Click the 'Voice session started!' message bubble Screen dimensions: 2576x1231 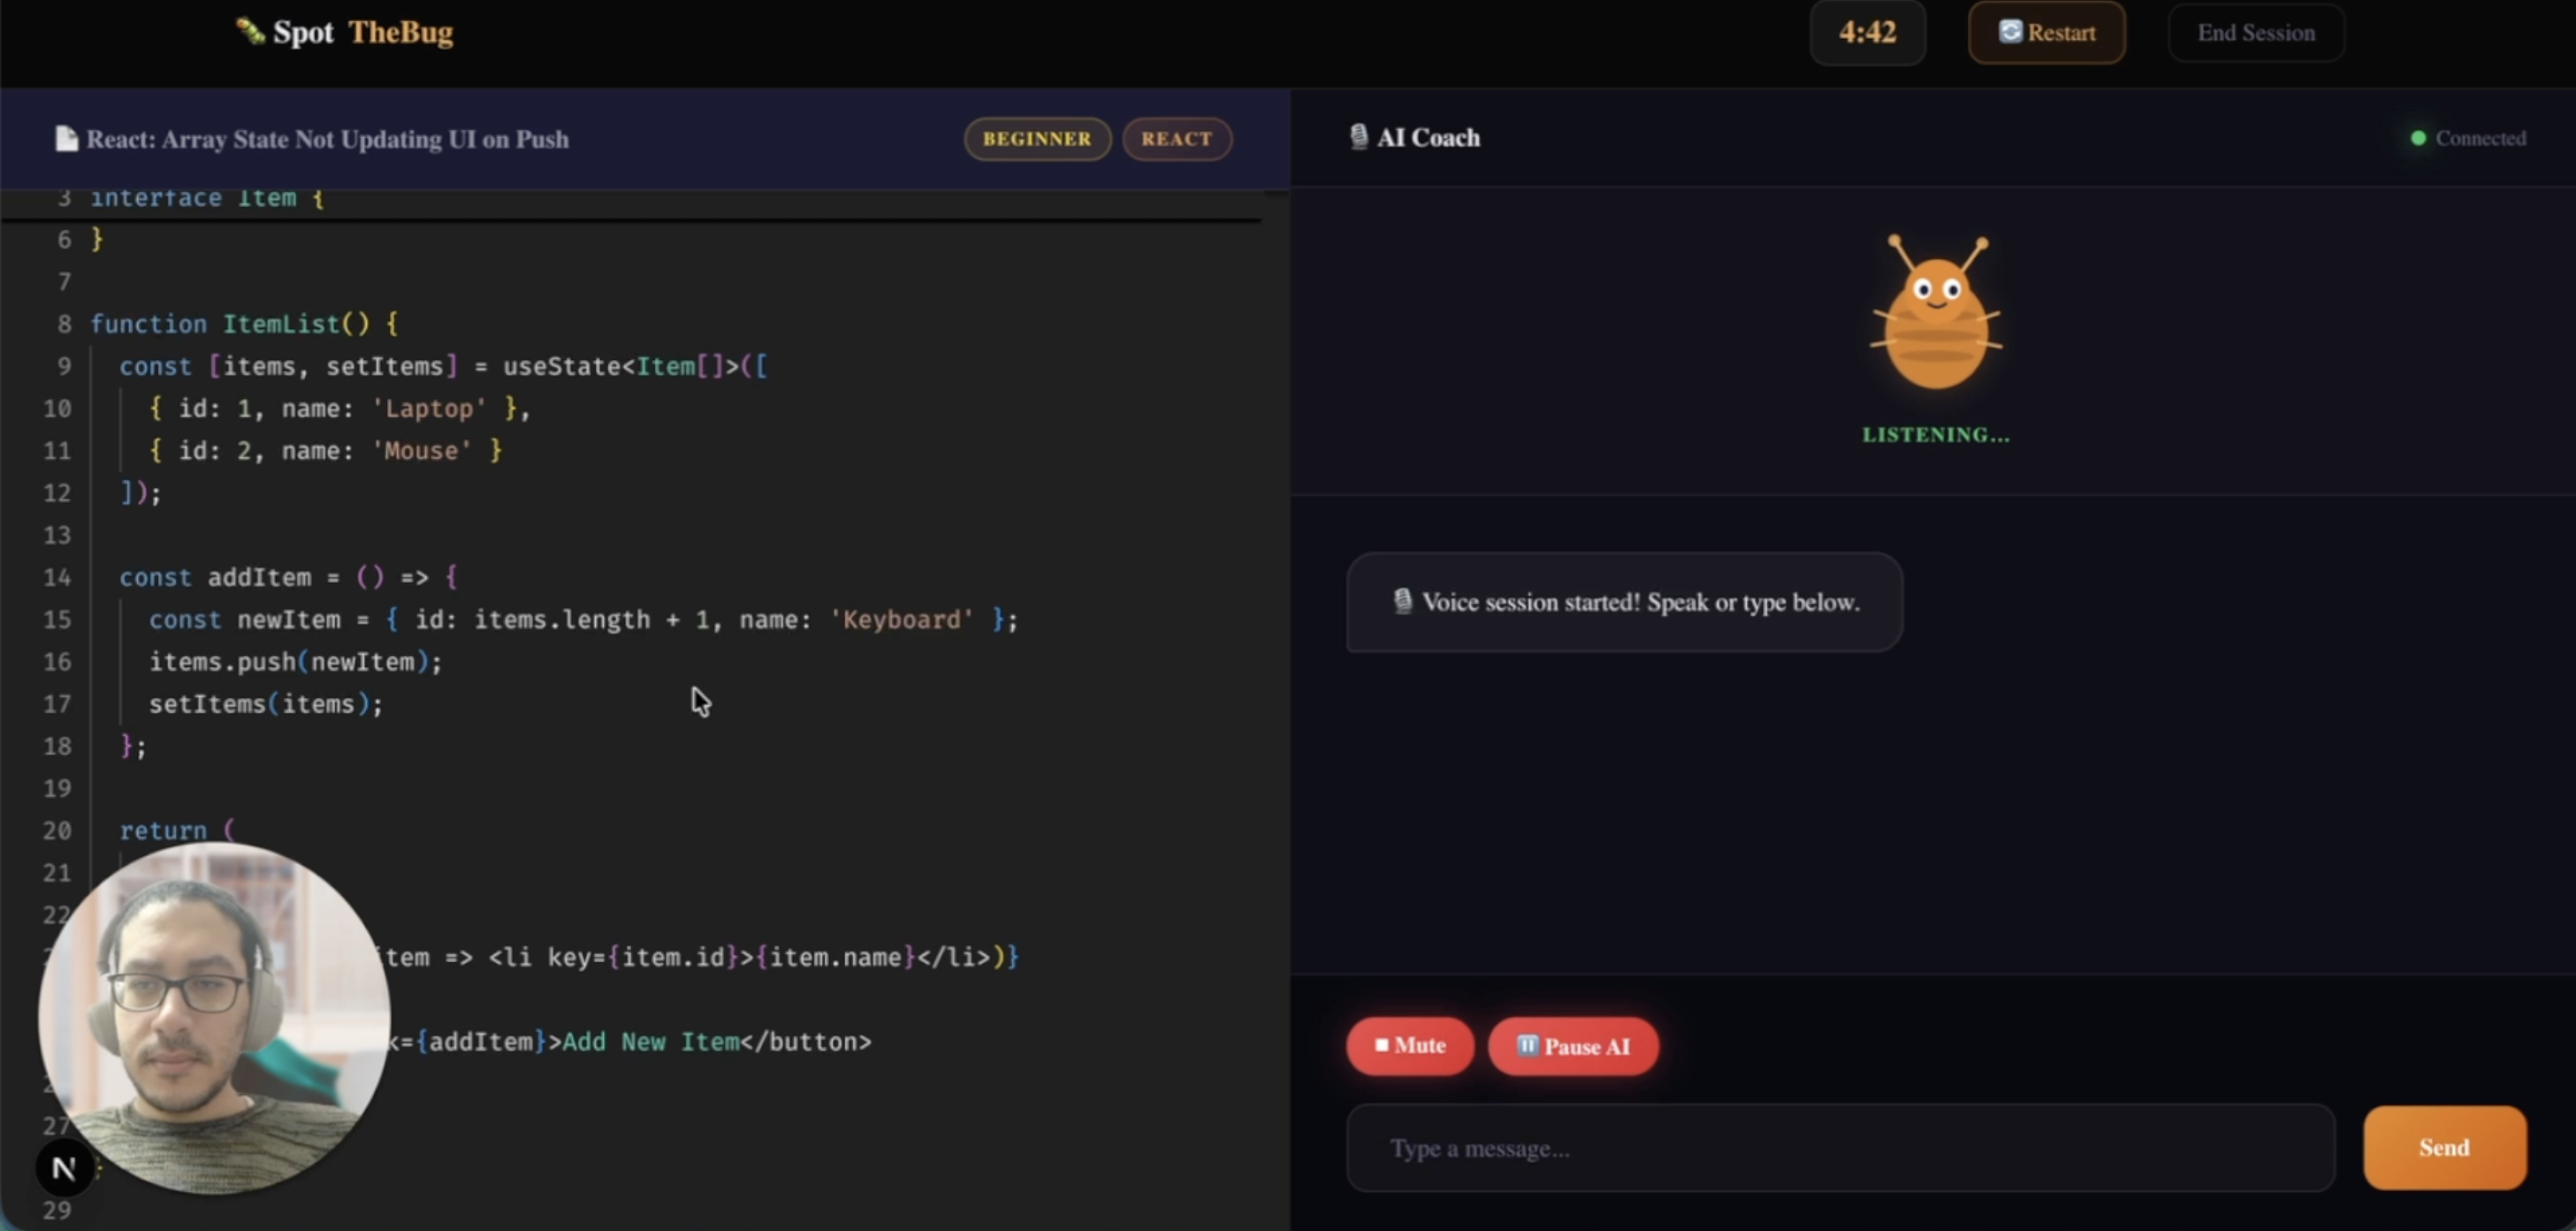(1624, 602)
